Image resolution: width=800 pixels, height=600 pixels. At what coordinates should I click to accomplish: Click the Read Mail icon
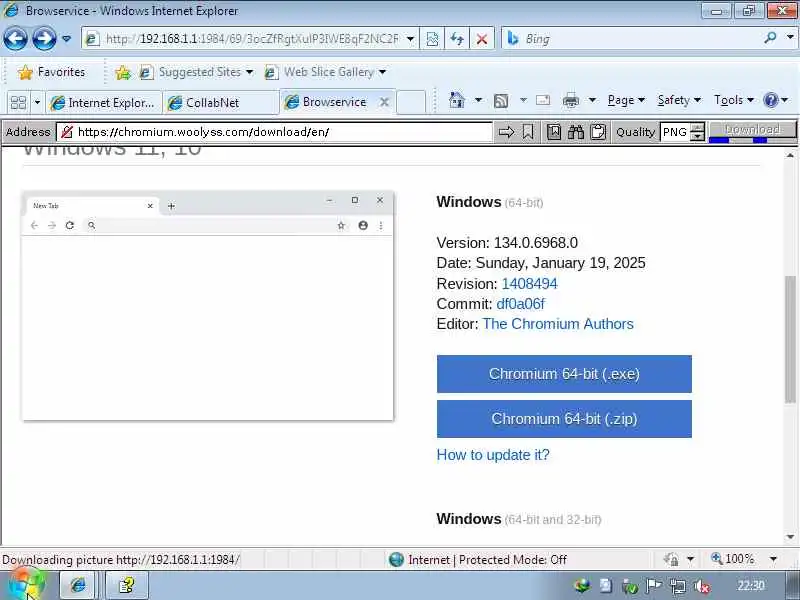click(x=543, y=100)
